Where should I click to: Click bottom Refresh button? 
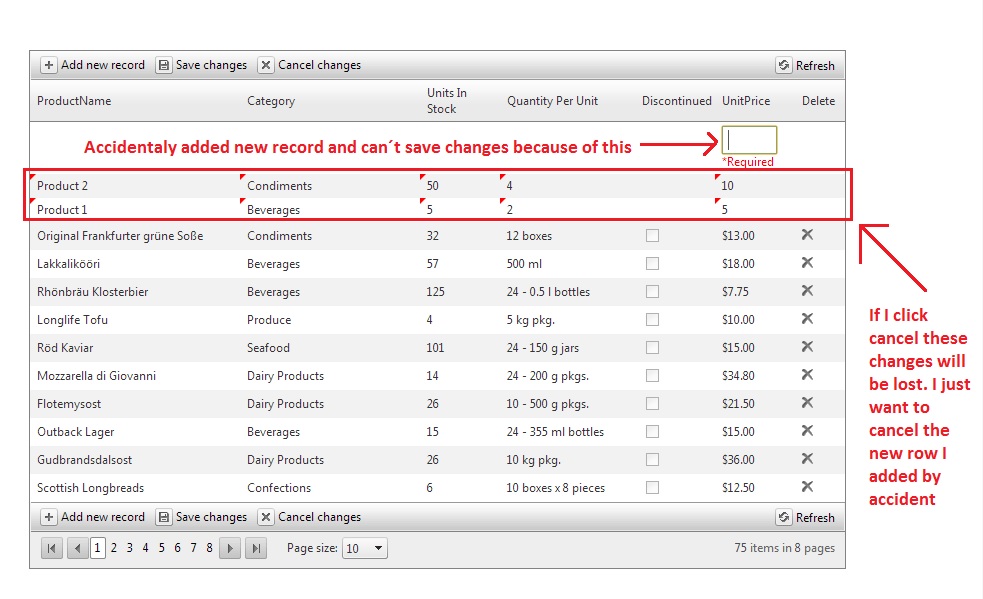(806, 517)
